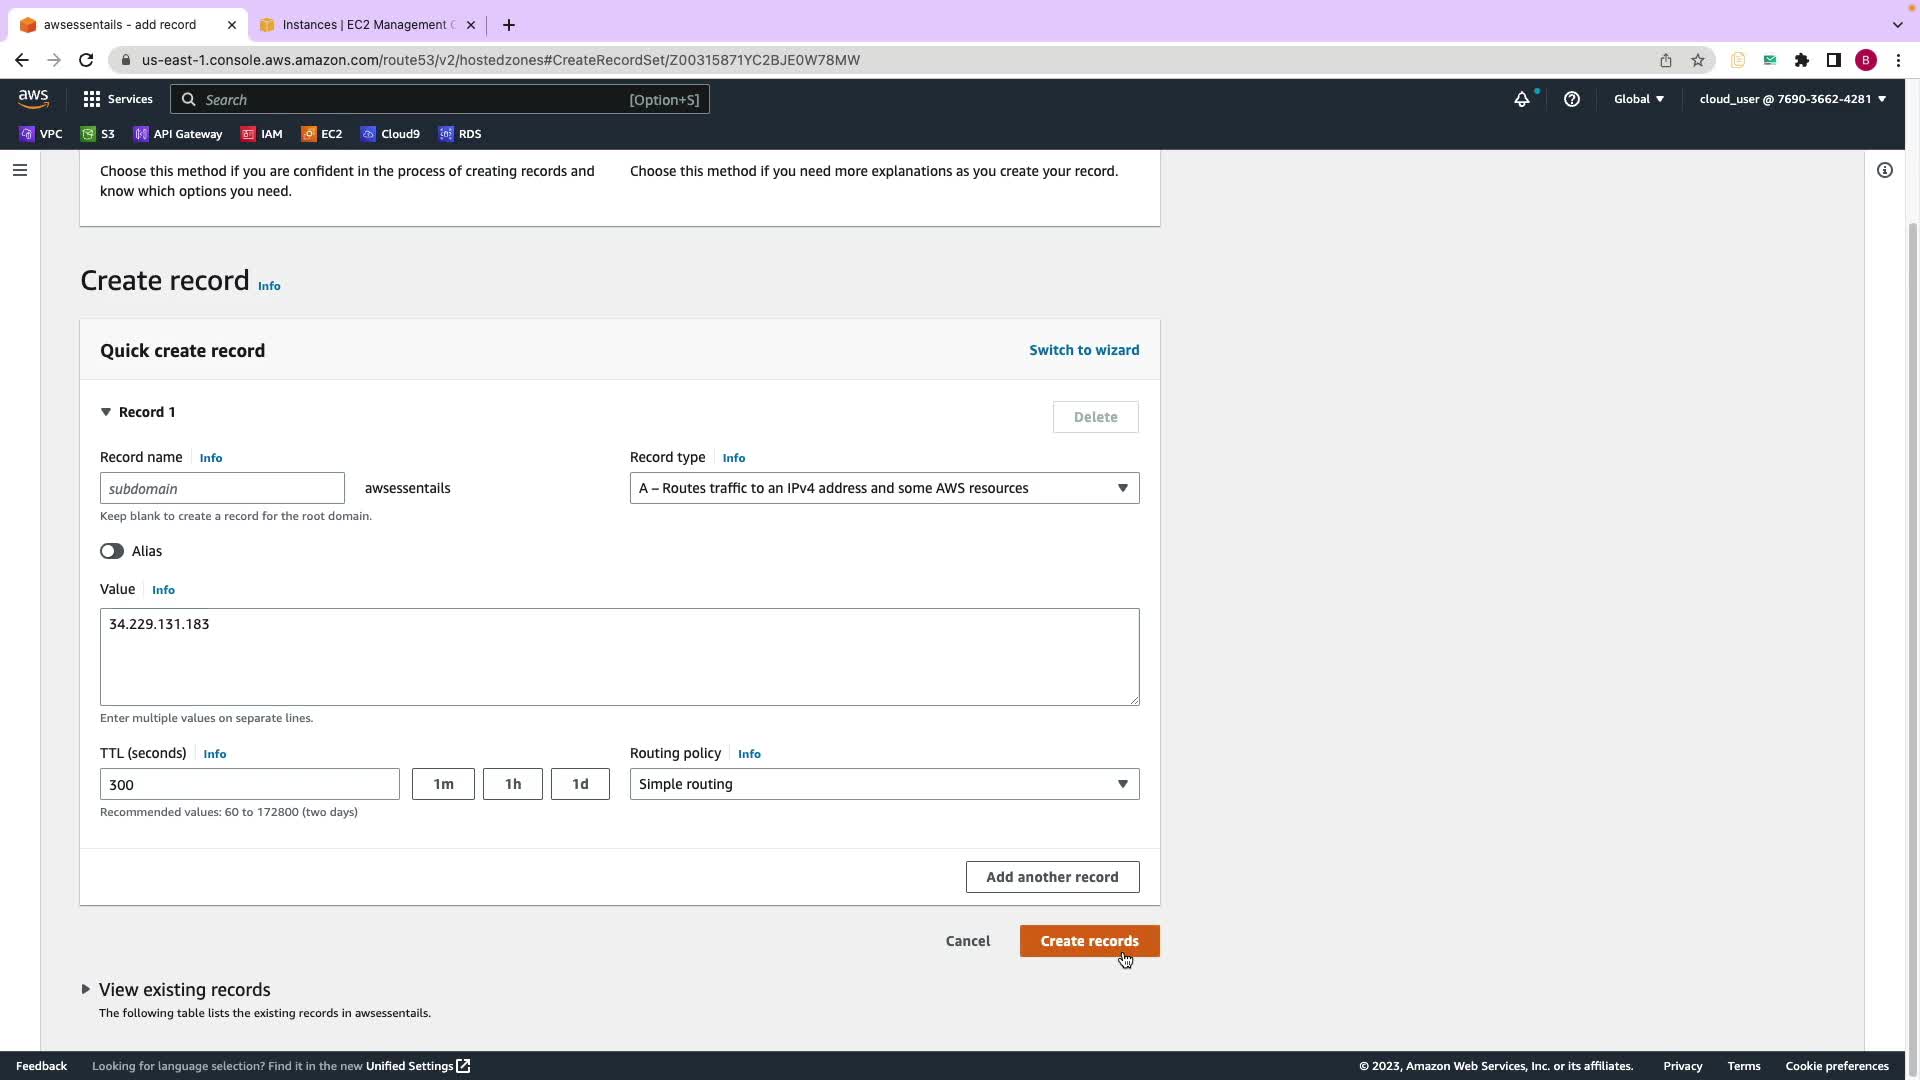The image size is (1920, 1080).
Task: Open the AWS notifications bell
Action: [1521, 99]
